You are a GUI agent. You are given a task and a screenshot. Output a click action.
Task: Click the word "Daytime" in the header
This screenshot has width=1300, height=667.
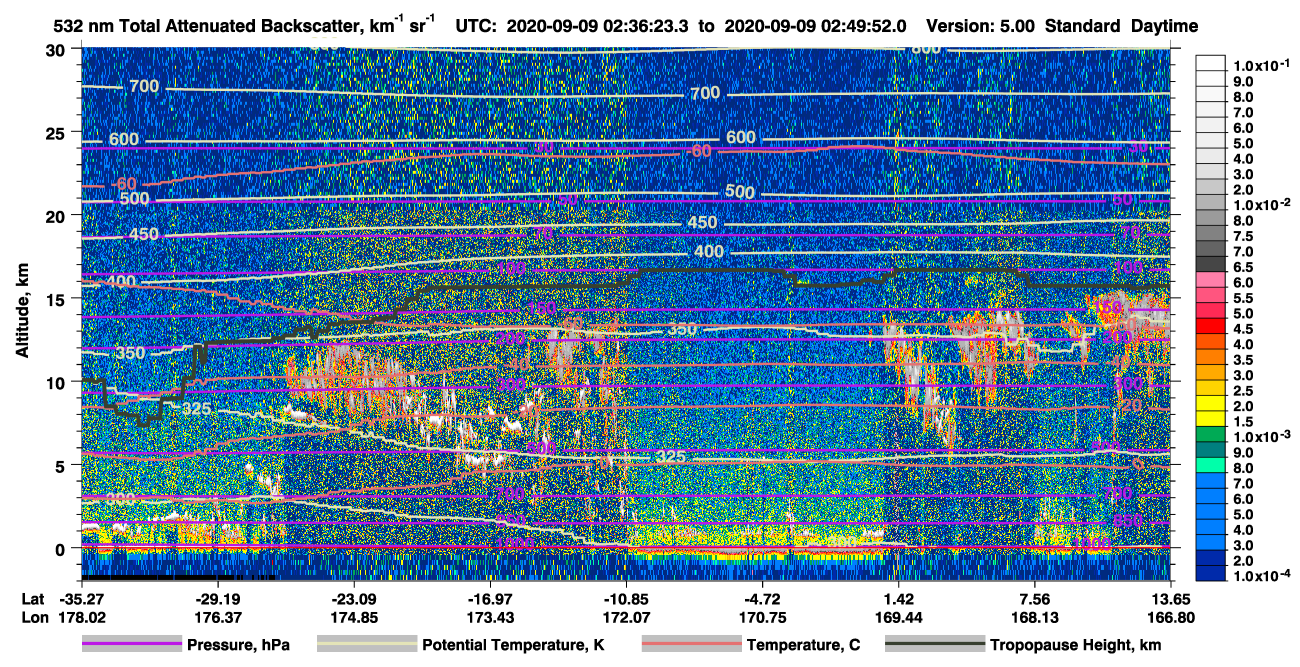pos(1165,26)
